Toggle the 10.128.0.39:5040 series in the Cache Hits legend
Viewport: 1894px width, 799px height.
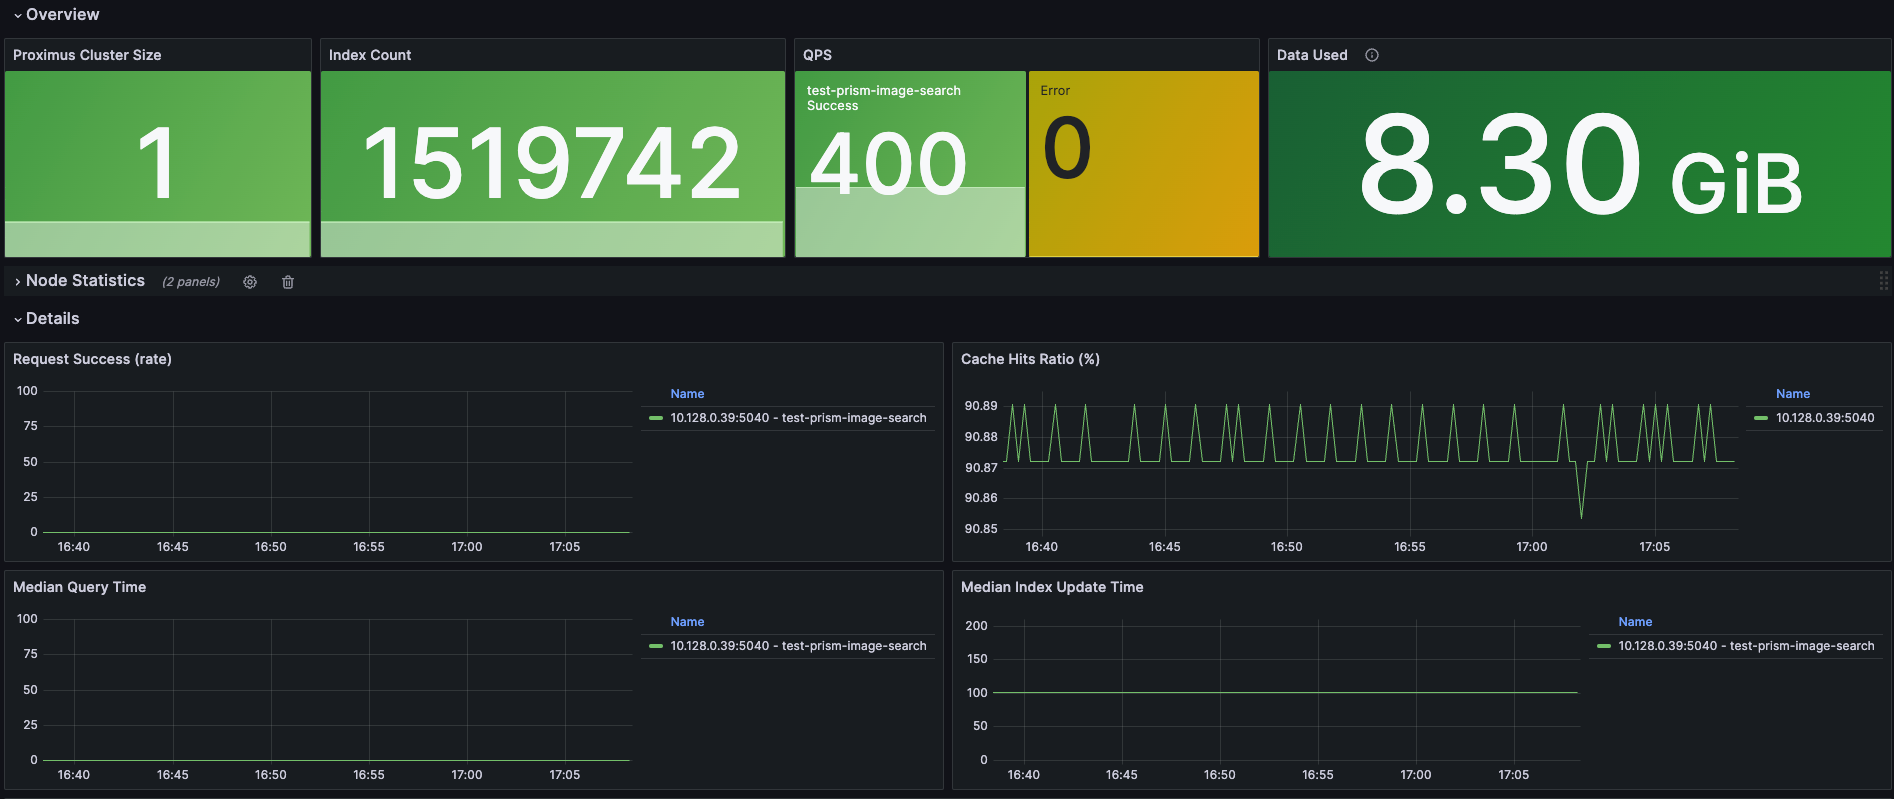(1825, 418)
